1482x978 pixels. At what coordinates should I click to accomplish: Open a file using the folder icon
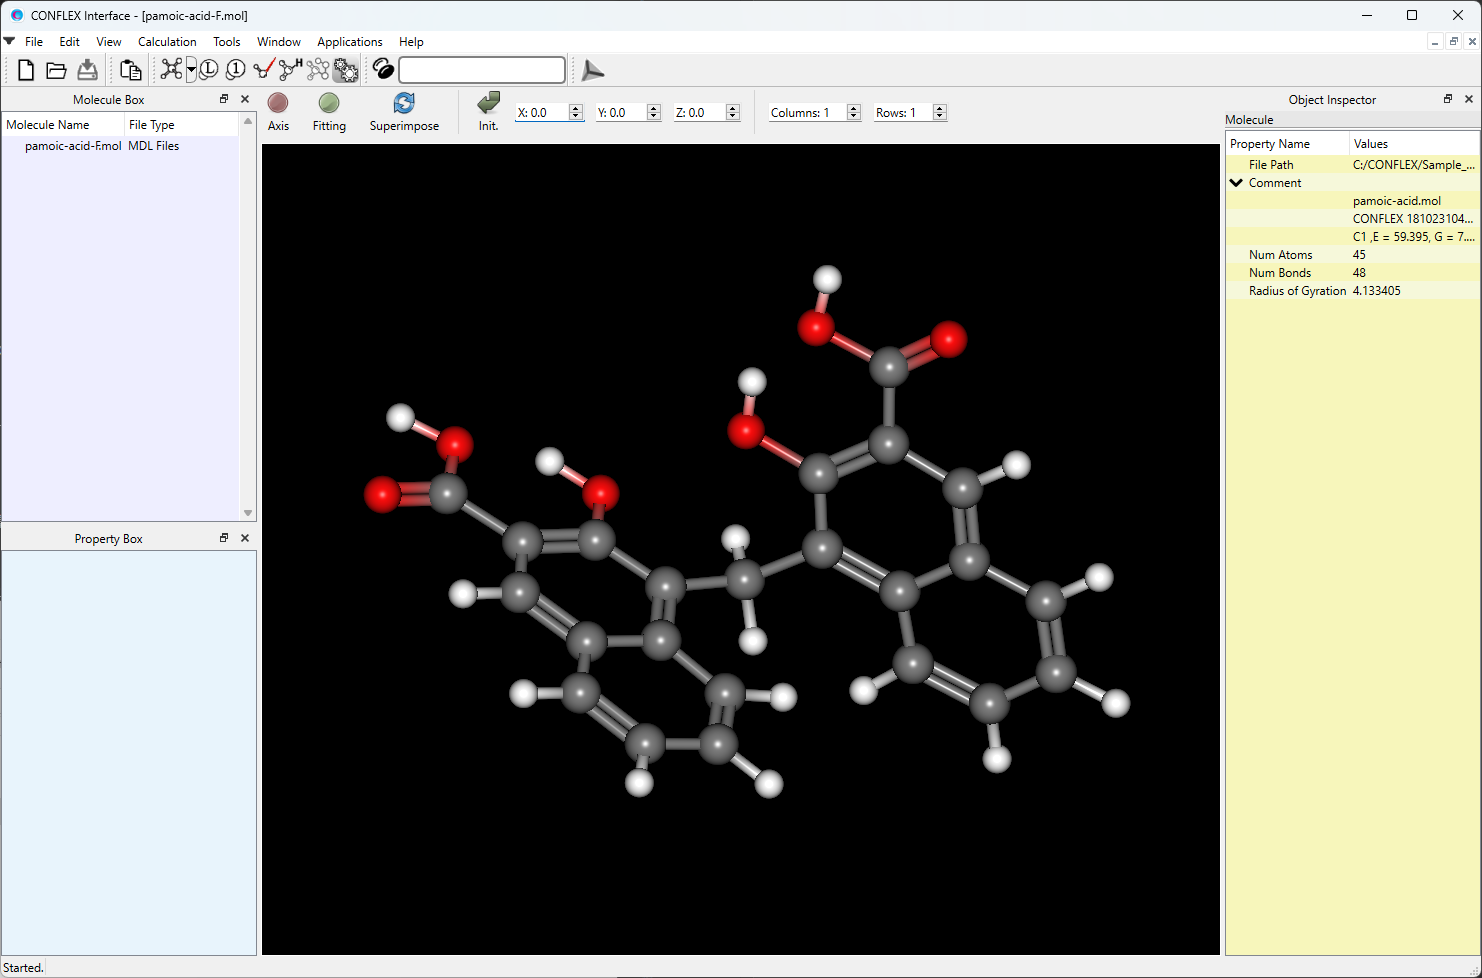click(x=56, y=70)
